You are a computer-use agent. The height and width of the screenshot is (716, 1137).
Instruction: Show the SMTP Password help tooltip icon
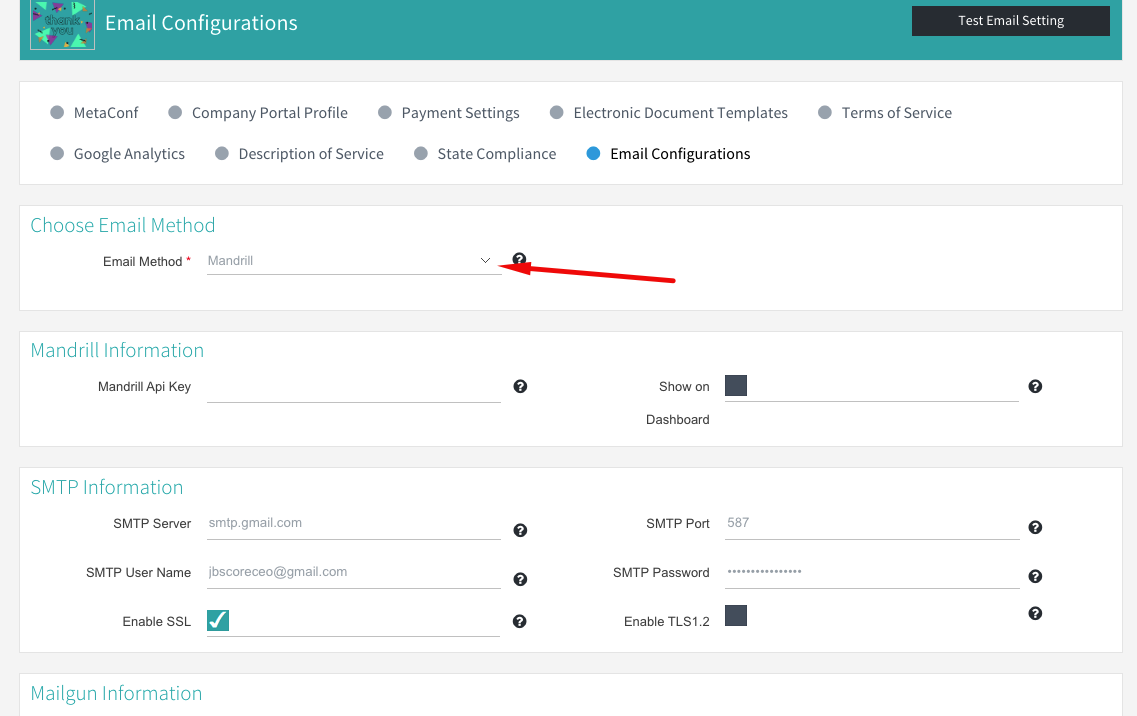tap(1035, 576)
